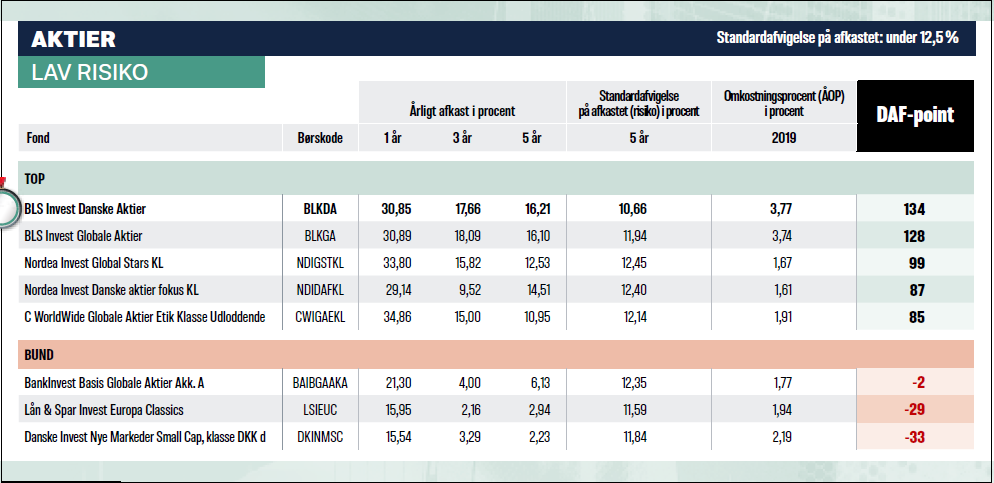The height and width of the screenshot is (483, 994).
Task: Click the 2019 sub-header
Action: [784, 138]
